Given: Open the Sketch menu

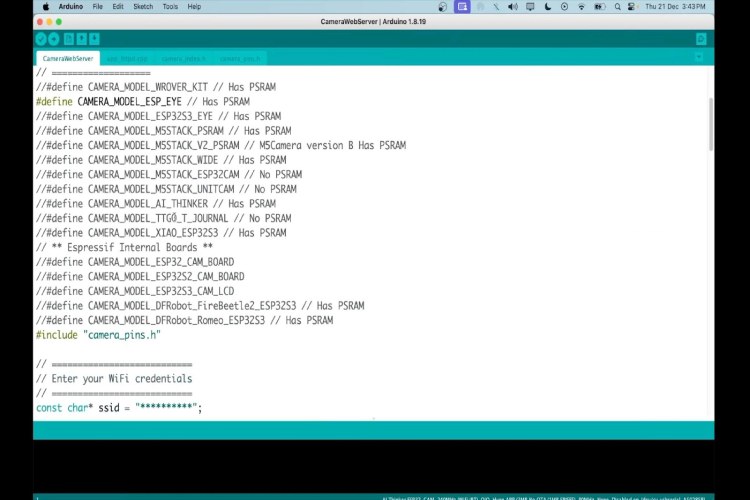Looking at the screenshot, I should coord(143,7).
